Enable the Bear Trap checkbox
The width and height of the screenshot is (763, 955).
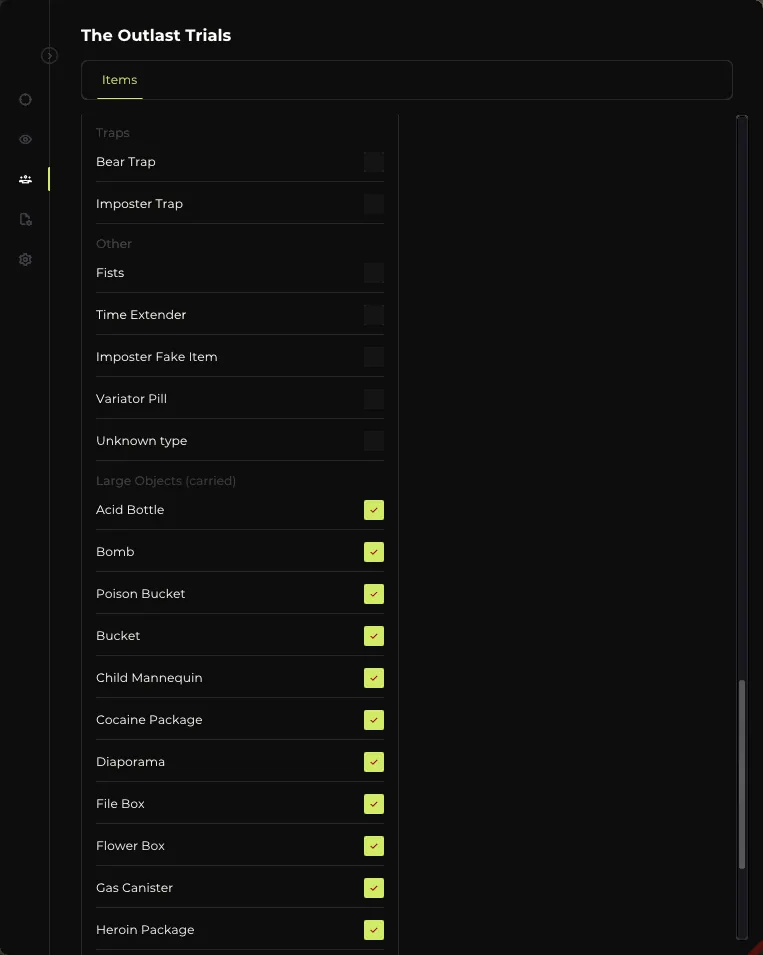click(x=374, y=162)
